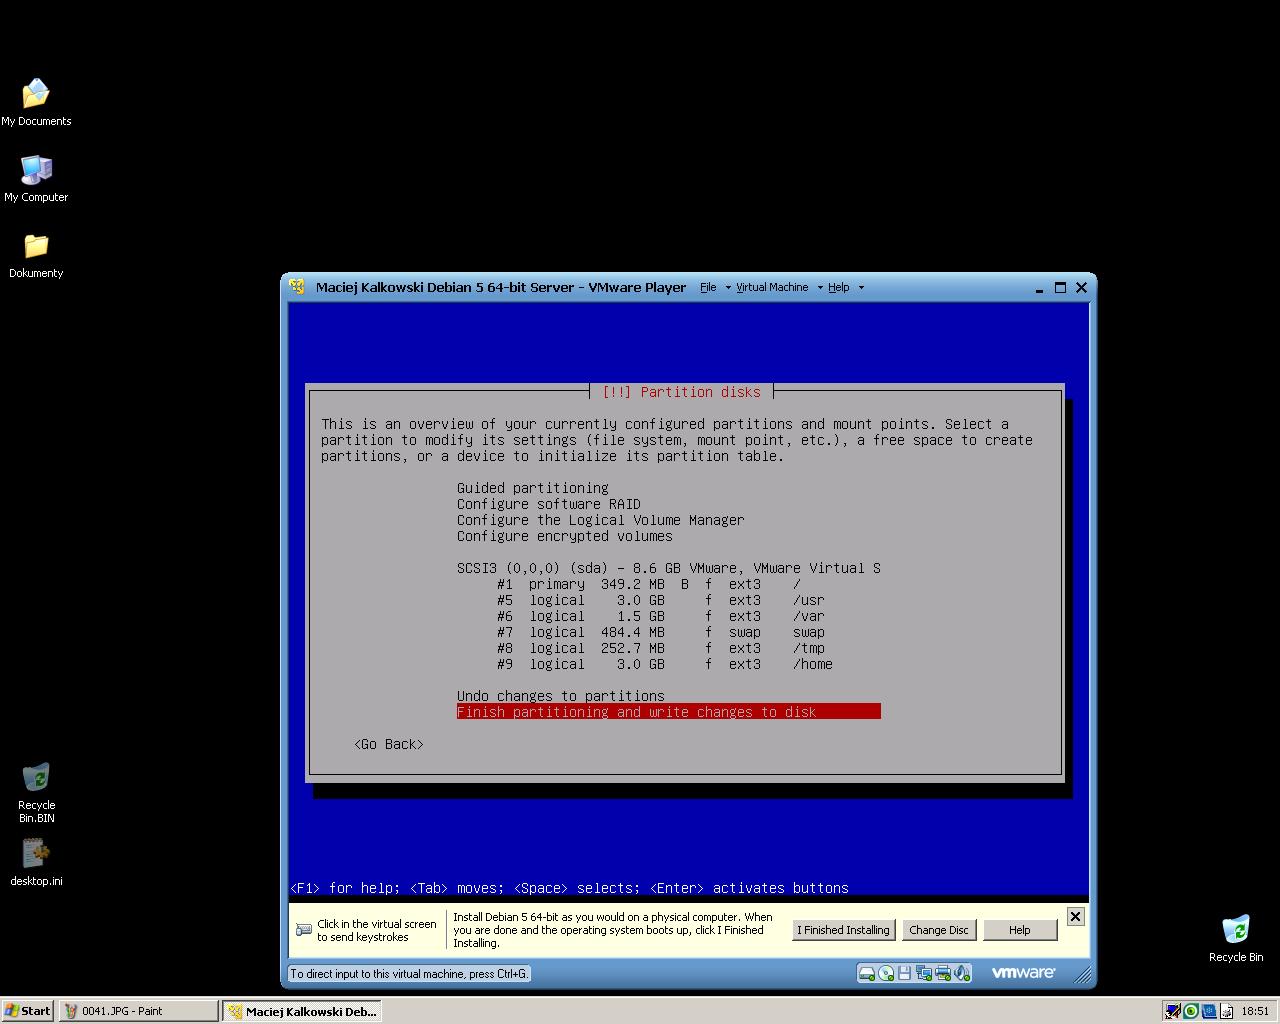
Task: Click the sound card device icon
Action: [961, 973]
